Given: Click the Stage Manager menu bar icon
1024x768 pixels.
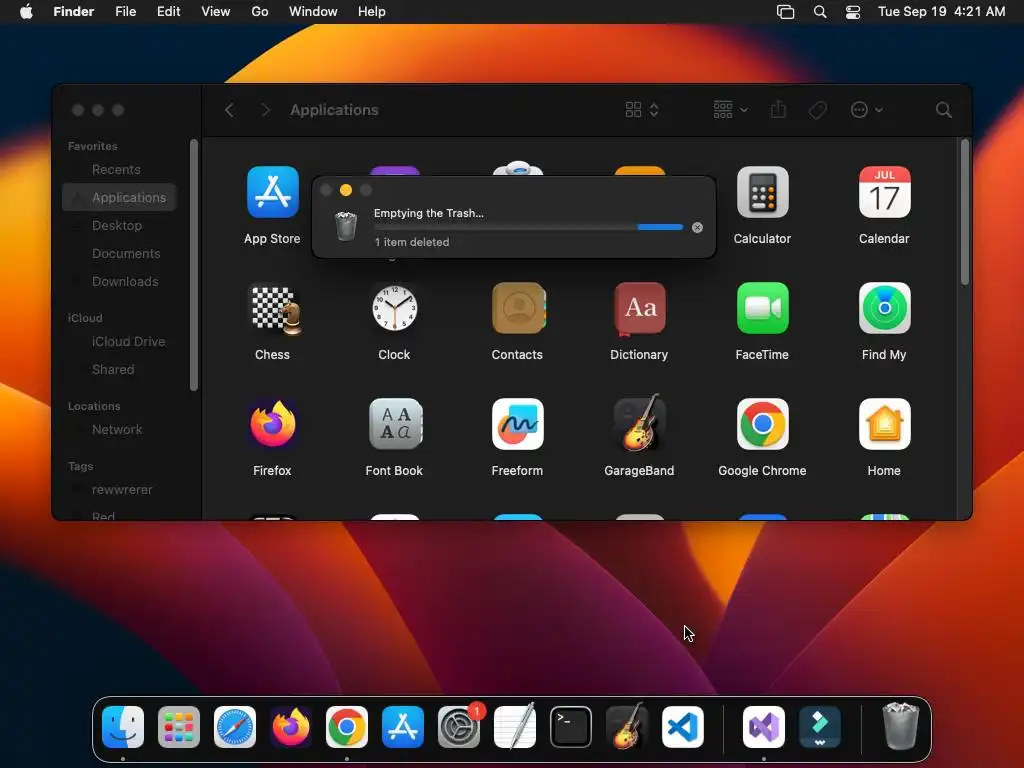Looking at the screenshot, I should (786, 12).
